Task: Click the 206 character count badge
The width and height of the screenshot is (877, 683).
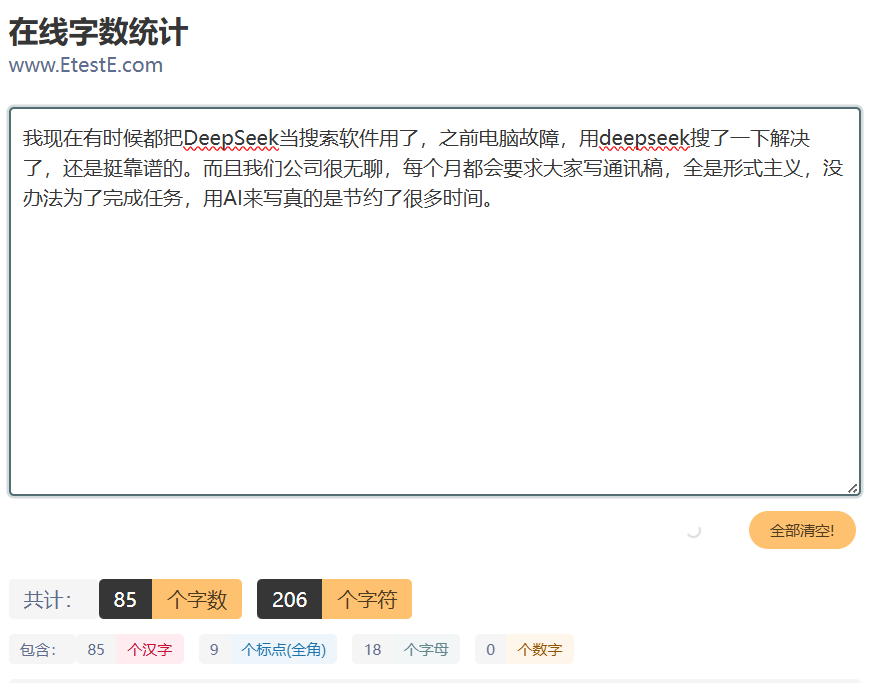Action: 289,599
